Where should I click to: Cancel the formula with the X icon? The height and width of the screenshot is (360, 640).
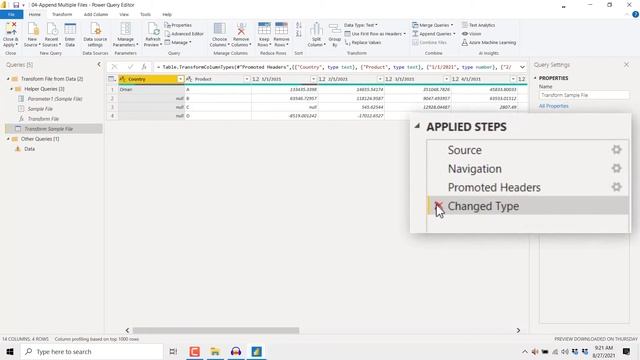pyautogui.click(x=115, y=67)
